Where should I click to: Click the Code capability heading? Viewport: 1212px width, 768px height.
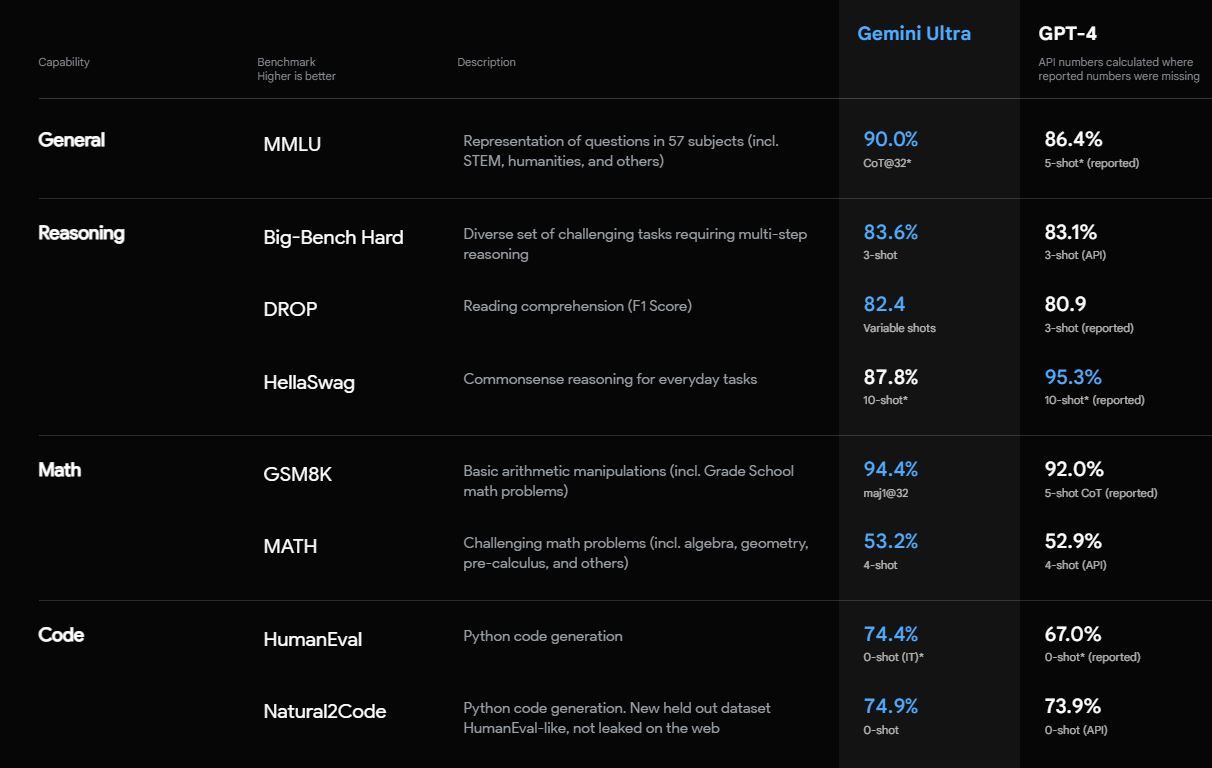click(61, 635)
